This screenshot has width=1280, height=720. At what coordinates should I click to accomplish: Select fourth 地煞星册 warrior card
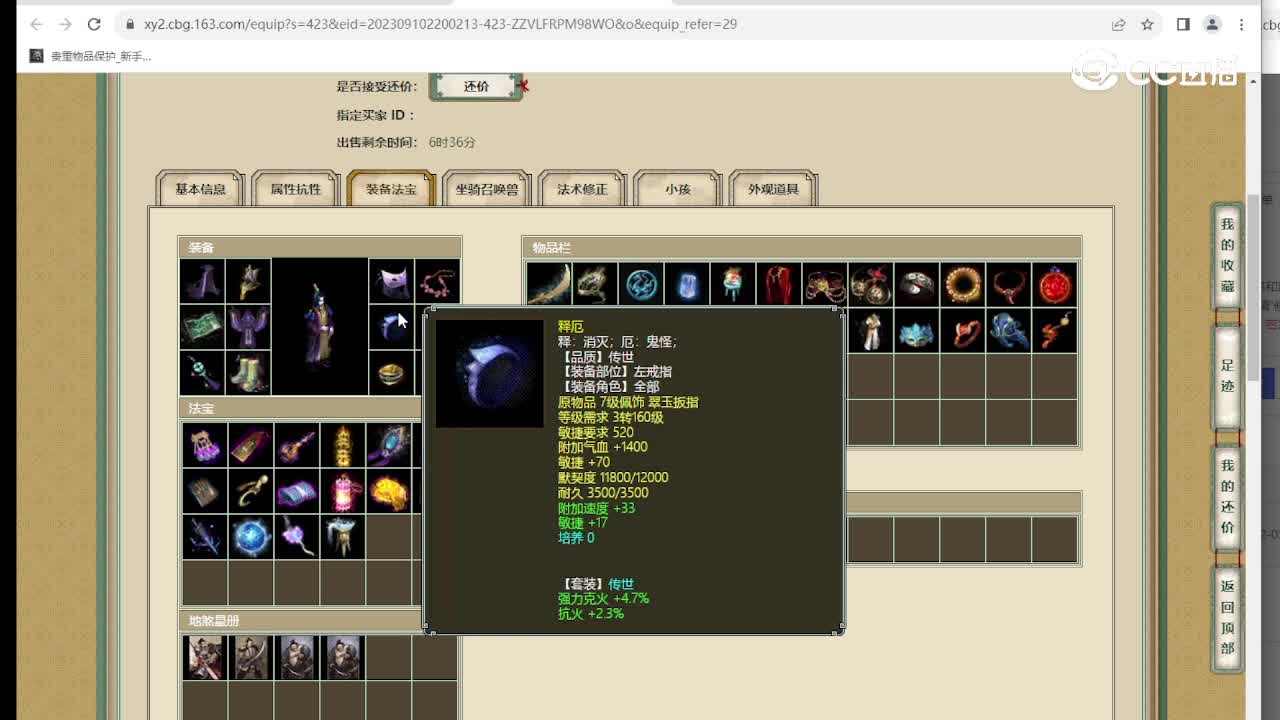click(343, 657)
